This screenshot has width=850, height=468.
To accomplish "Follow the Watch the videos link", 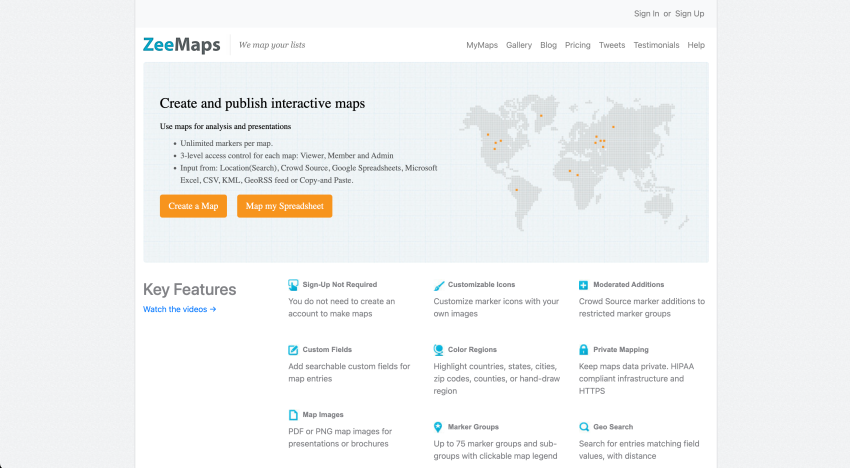I will coord(179,309).
